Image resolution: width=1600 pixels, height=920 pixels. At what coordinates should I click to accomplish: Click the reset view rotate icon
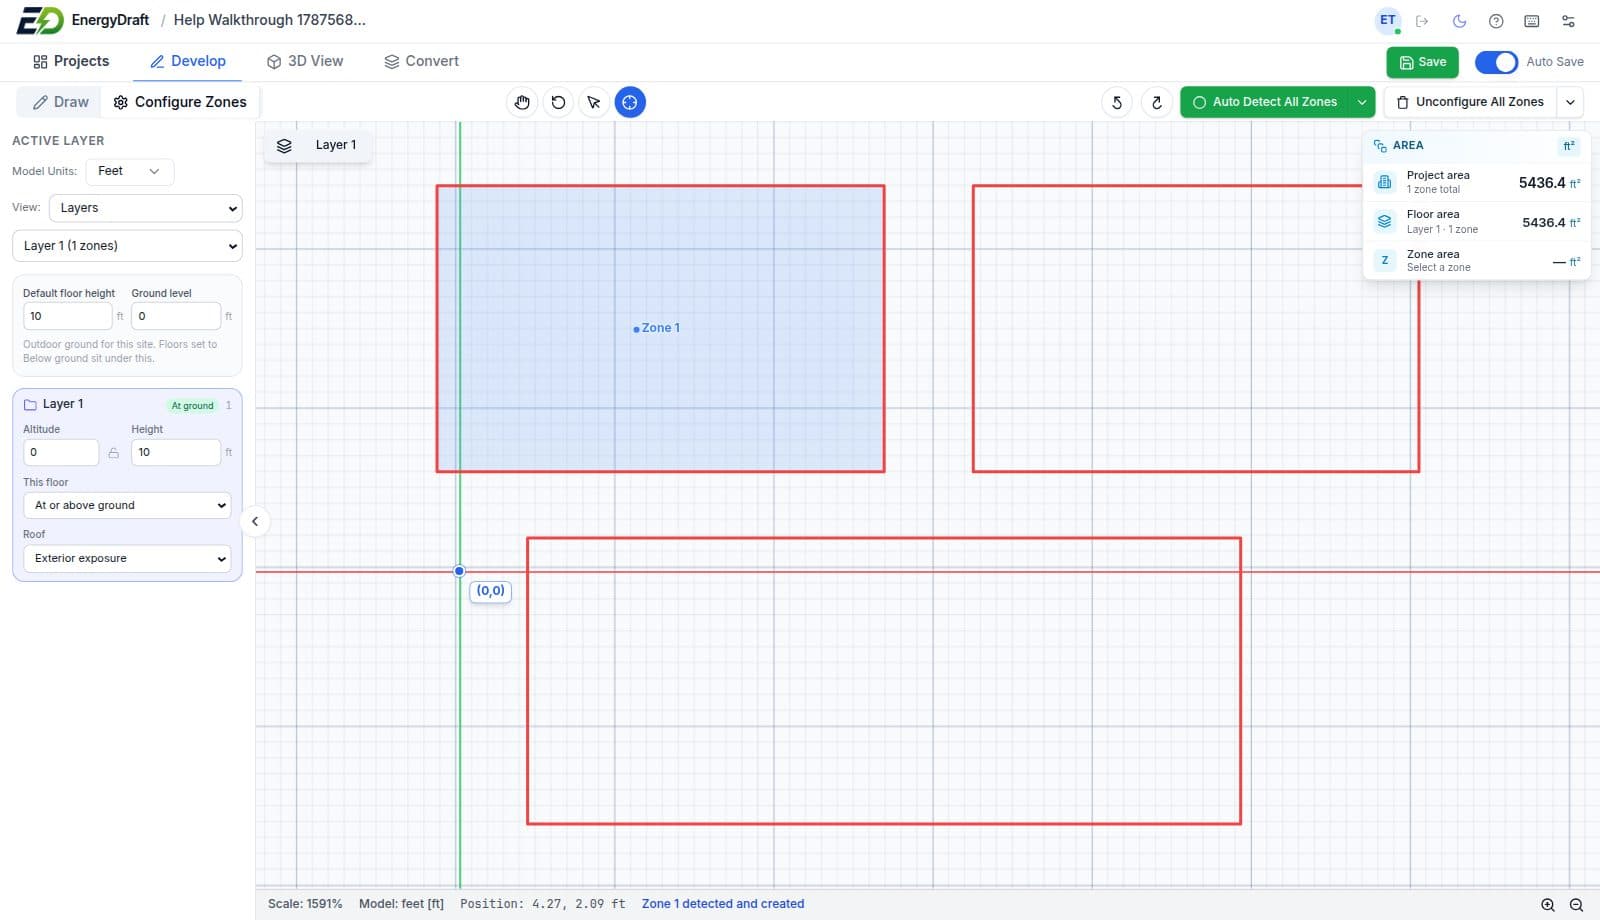(558, 102)
